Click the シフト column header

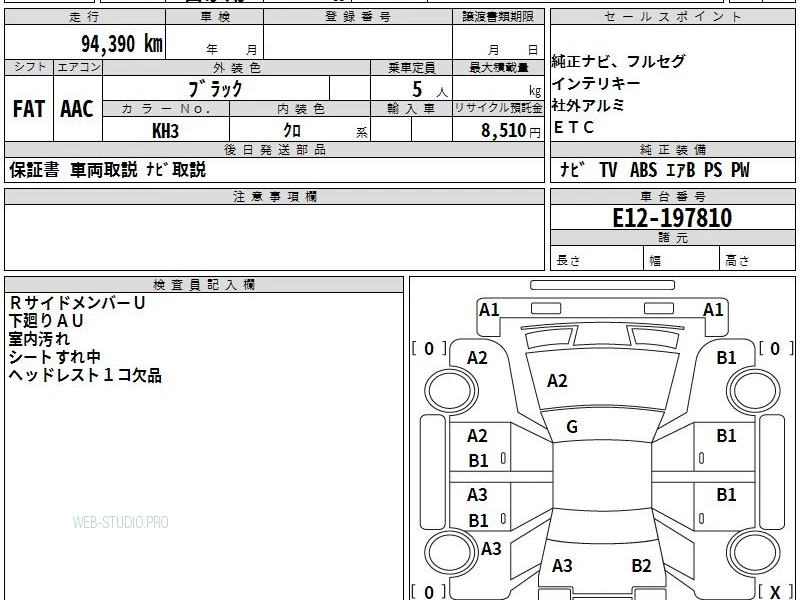tap(29, 67)
